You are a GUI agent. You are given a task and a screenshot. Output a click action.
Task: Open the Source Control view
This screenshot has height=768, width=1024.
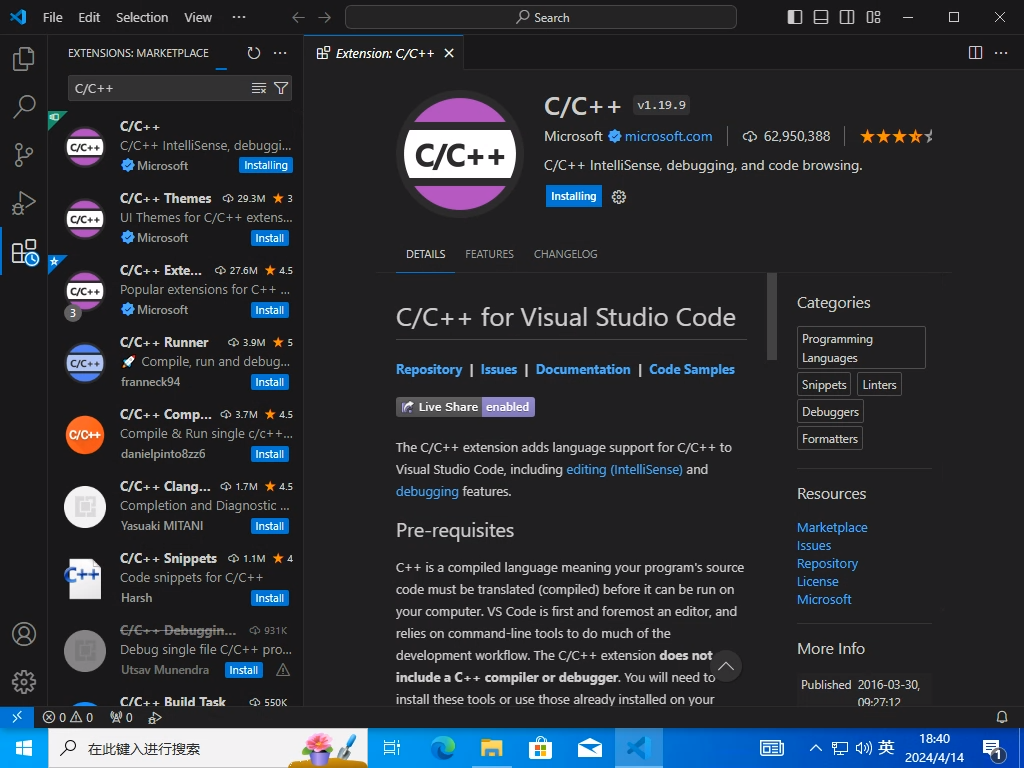(24, 155)
